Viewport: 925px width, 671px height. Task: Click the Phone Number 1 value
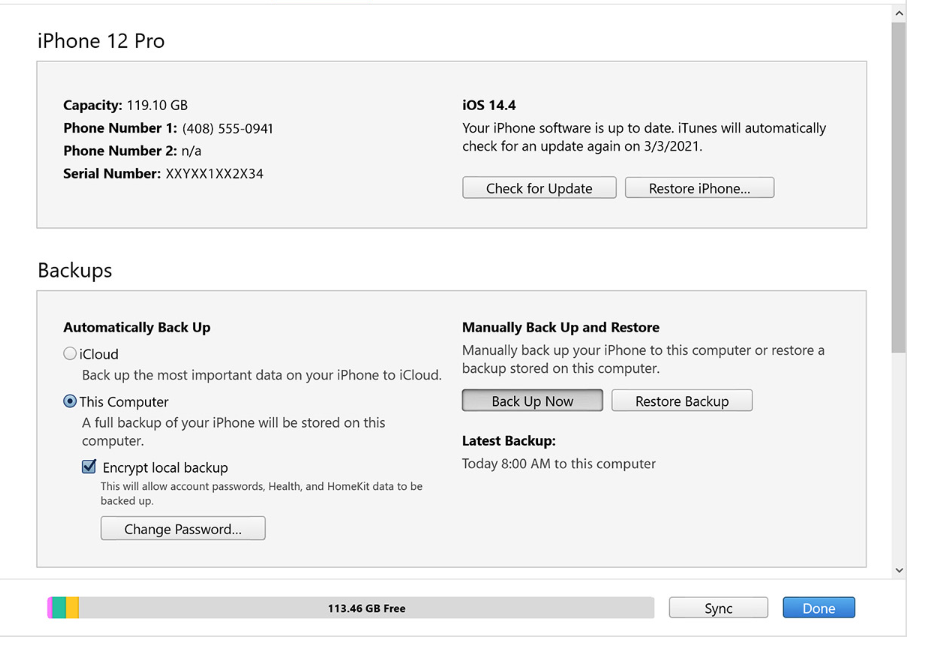227,128
